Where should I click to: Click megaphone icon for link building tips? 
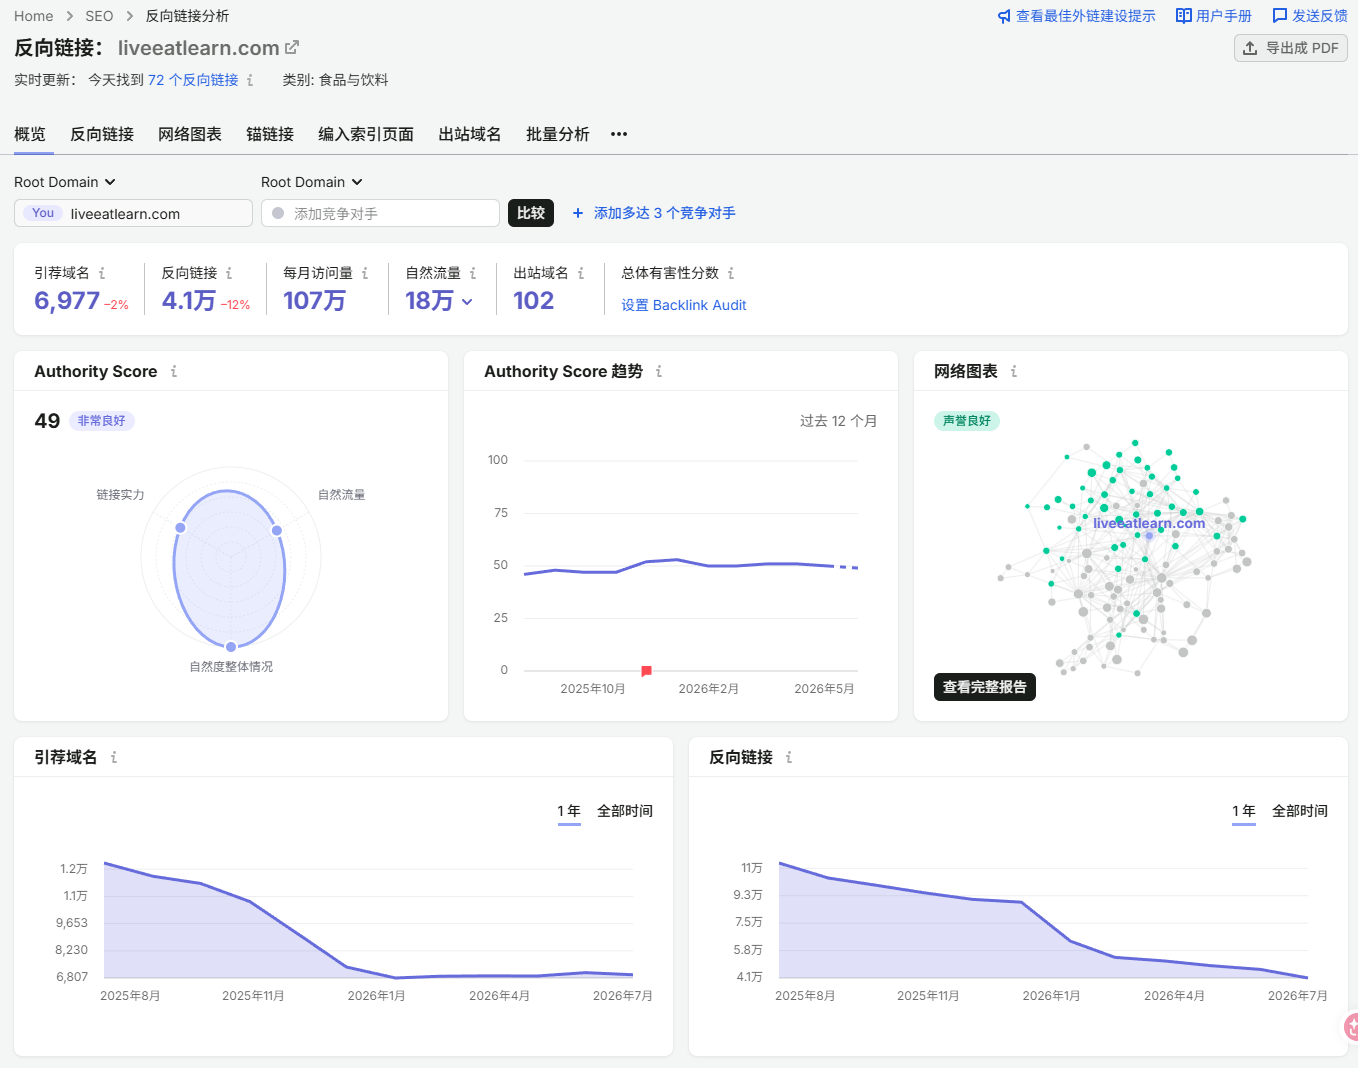click(x=1004, y=16)
